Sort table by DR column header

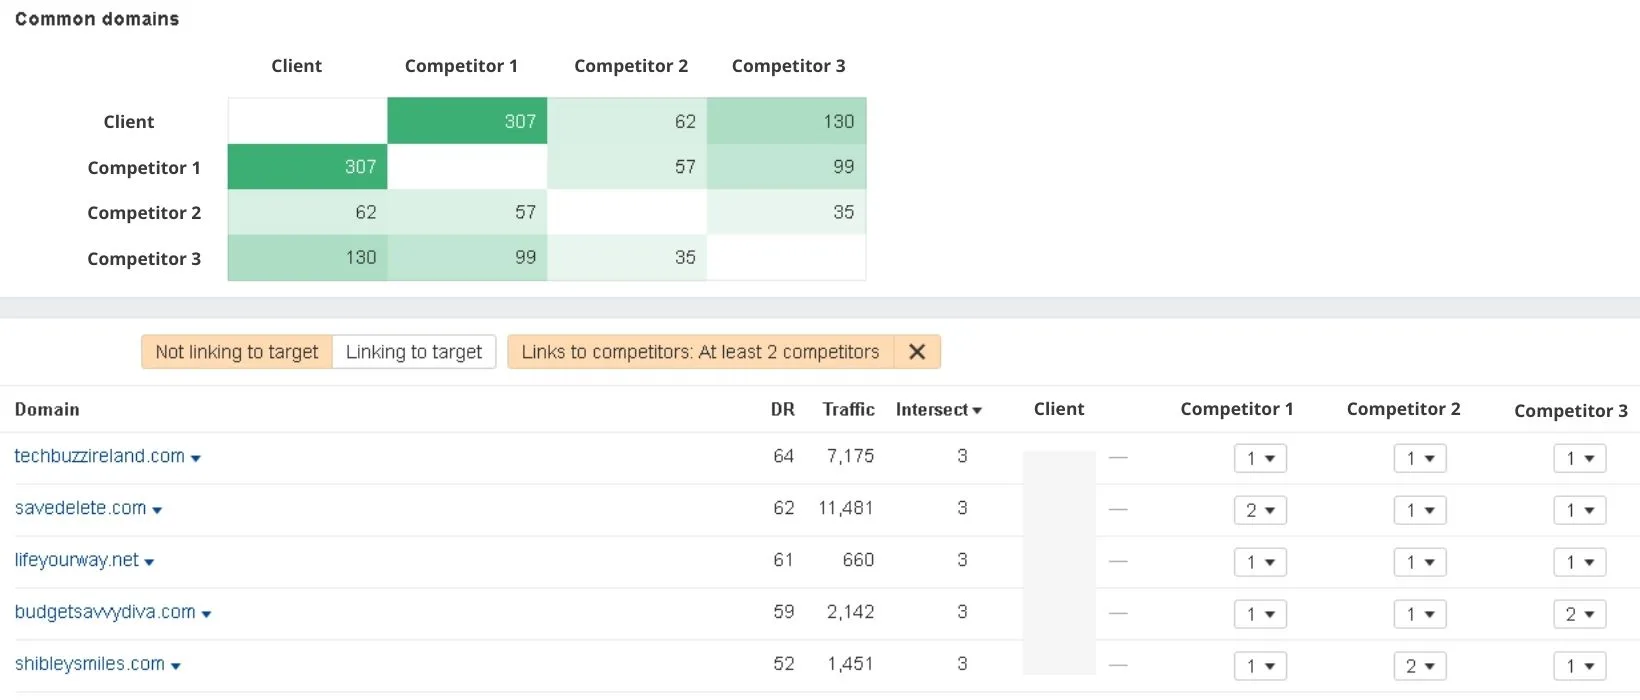[782, 410]
